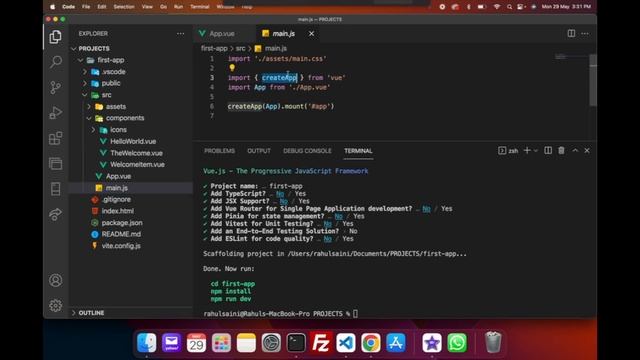This screenshot has width=640, height=360.
Task: Click the editor vertical scrollbar
Action: click(593, 80)
